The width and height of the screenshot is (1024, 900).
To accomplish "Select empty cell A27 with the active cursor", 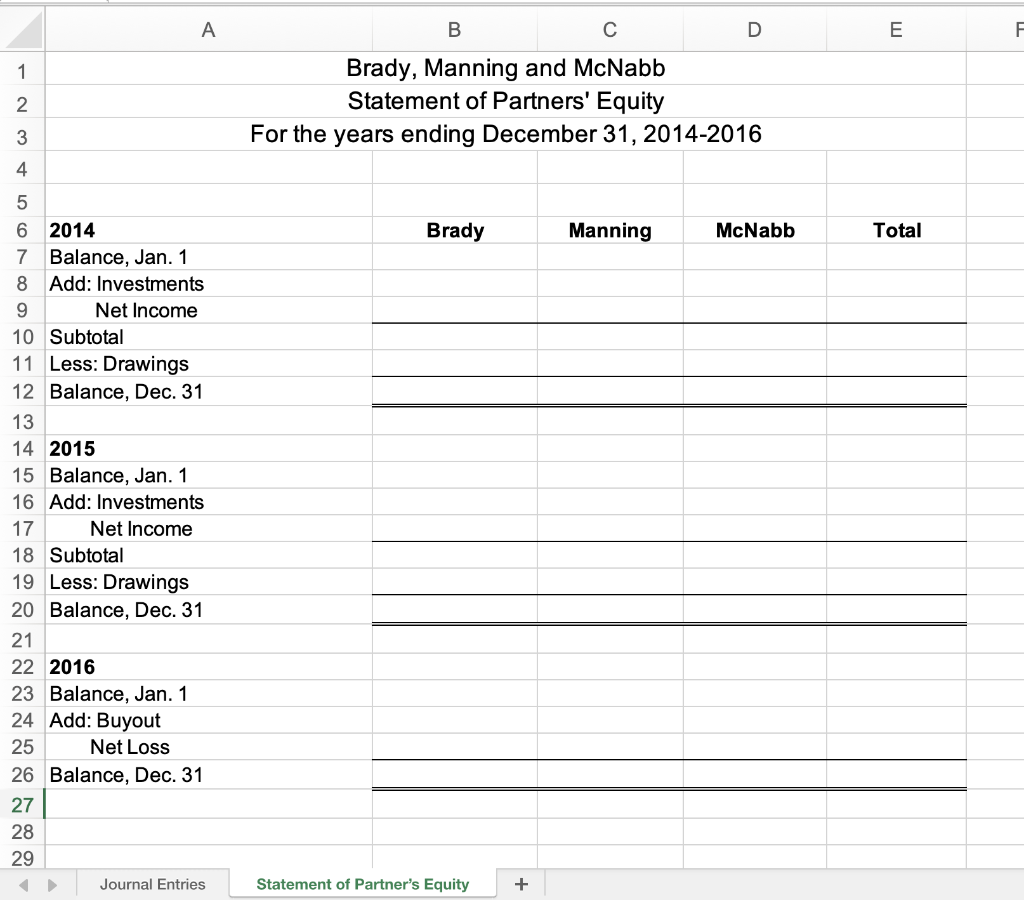I will pos(208,804).
